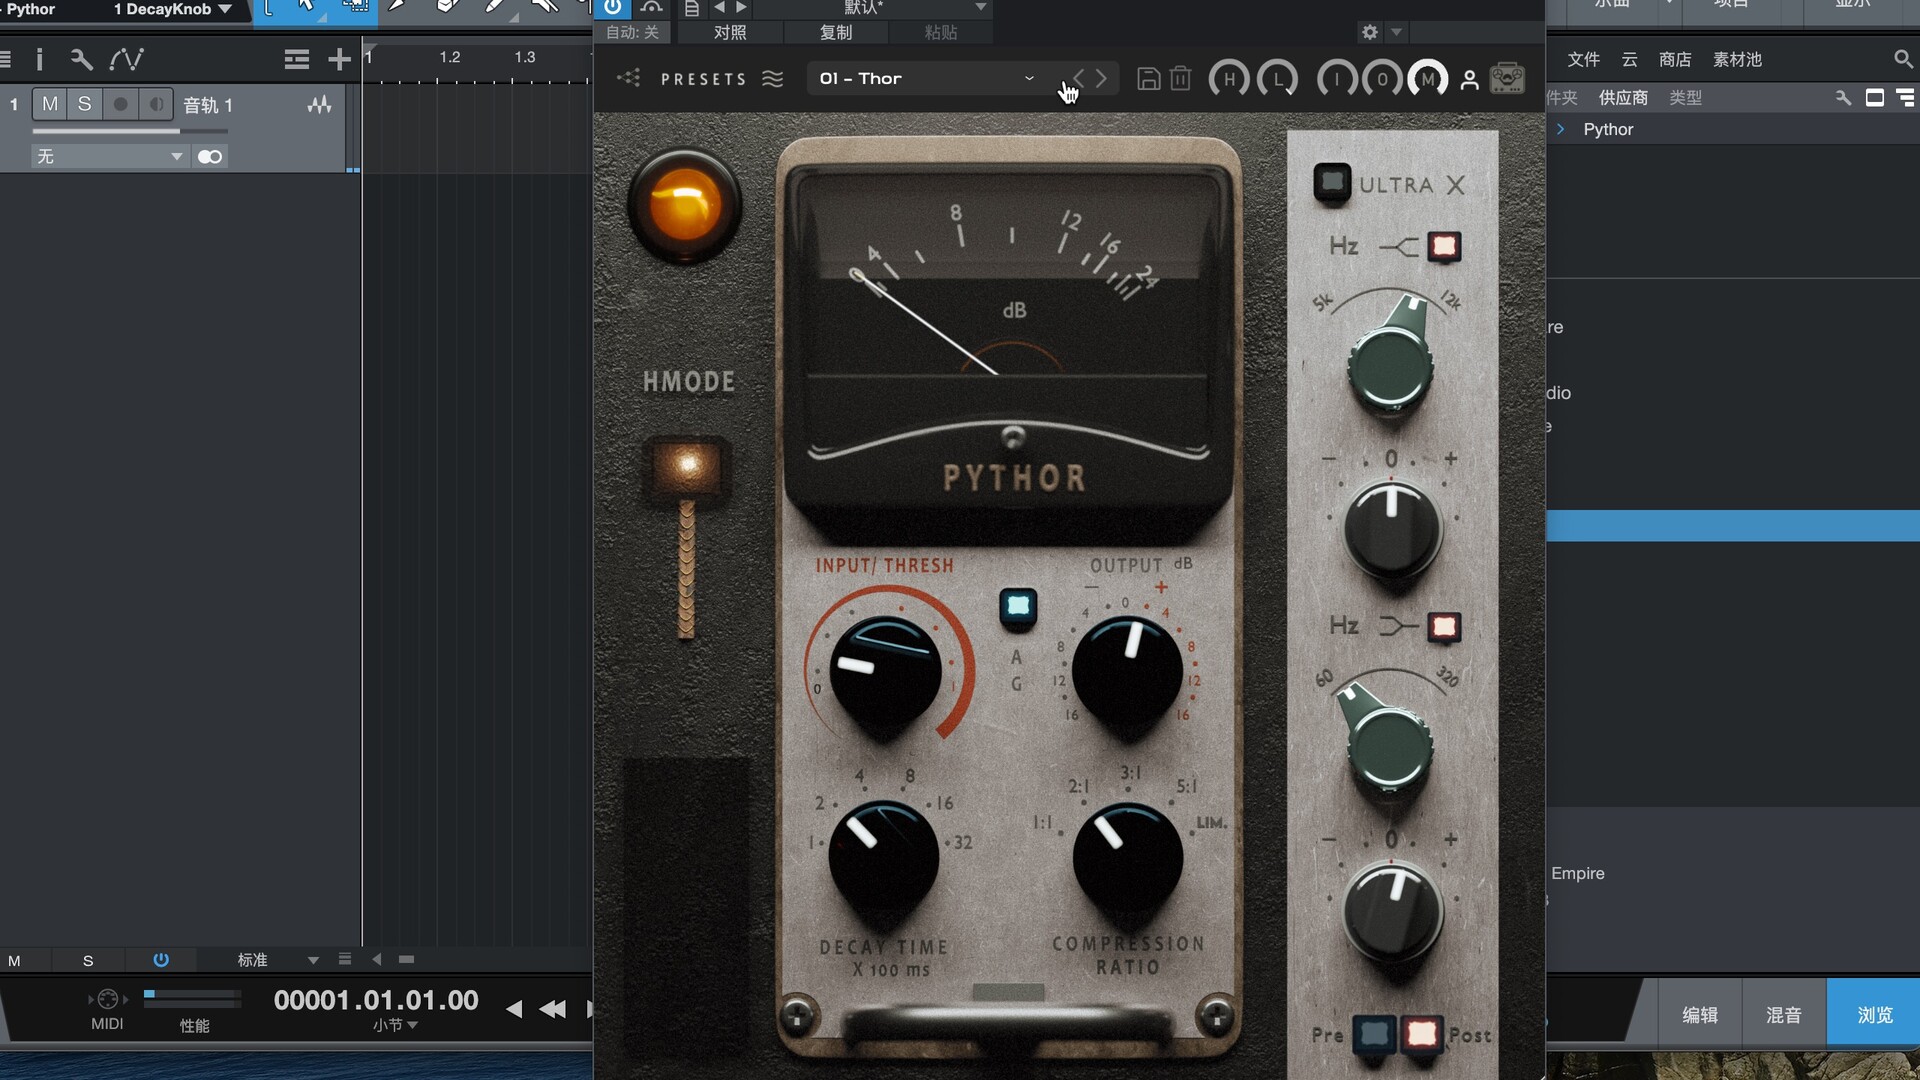Open the 文件 tab in browser
The image size is (1920, 1080).
[1583, 59]
